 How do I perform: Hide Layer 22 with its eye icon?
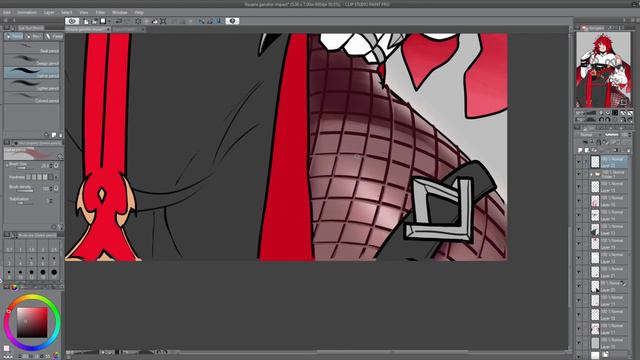click(x=579, y=162)
